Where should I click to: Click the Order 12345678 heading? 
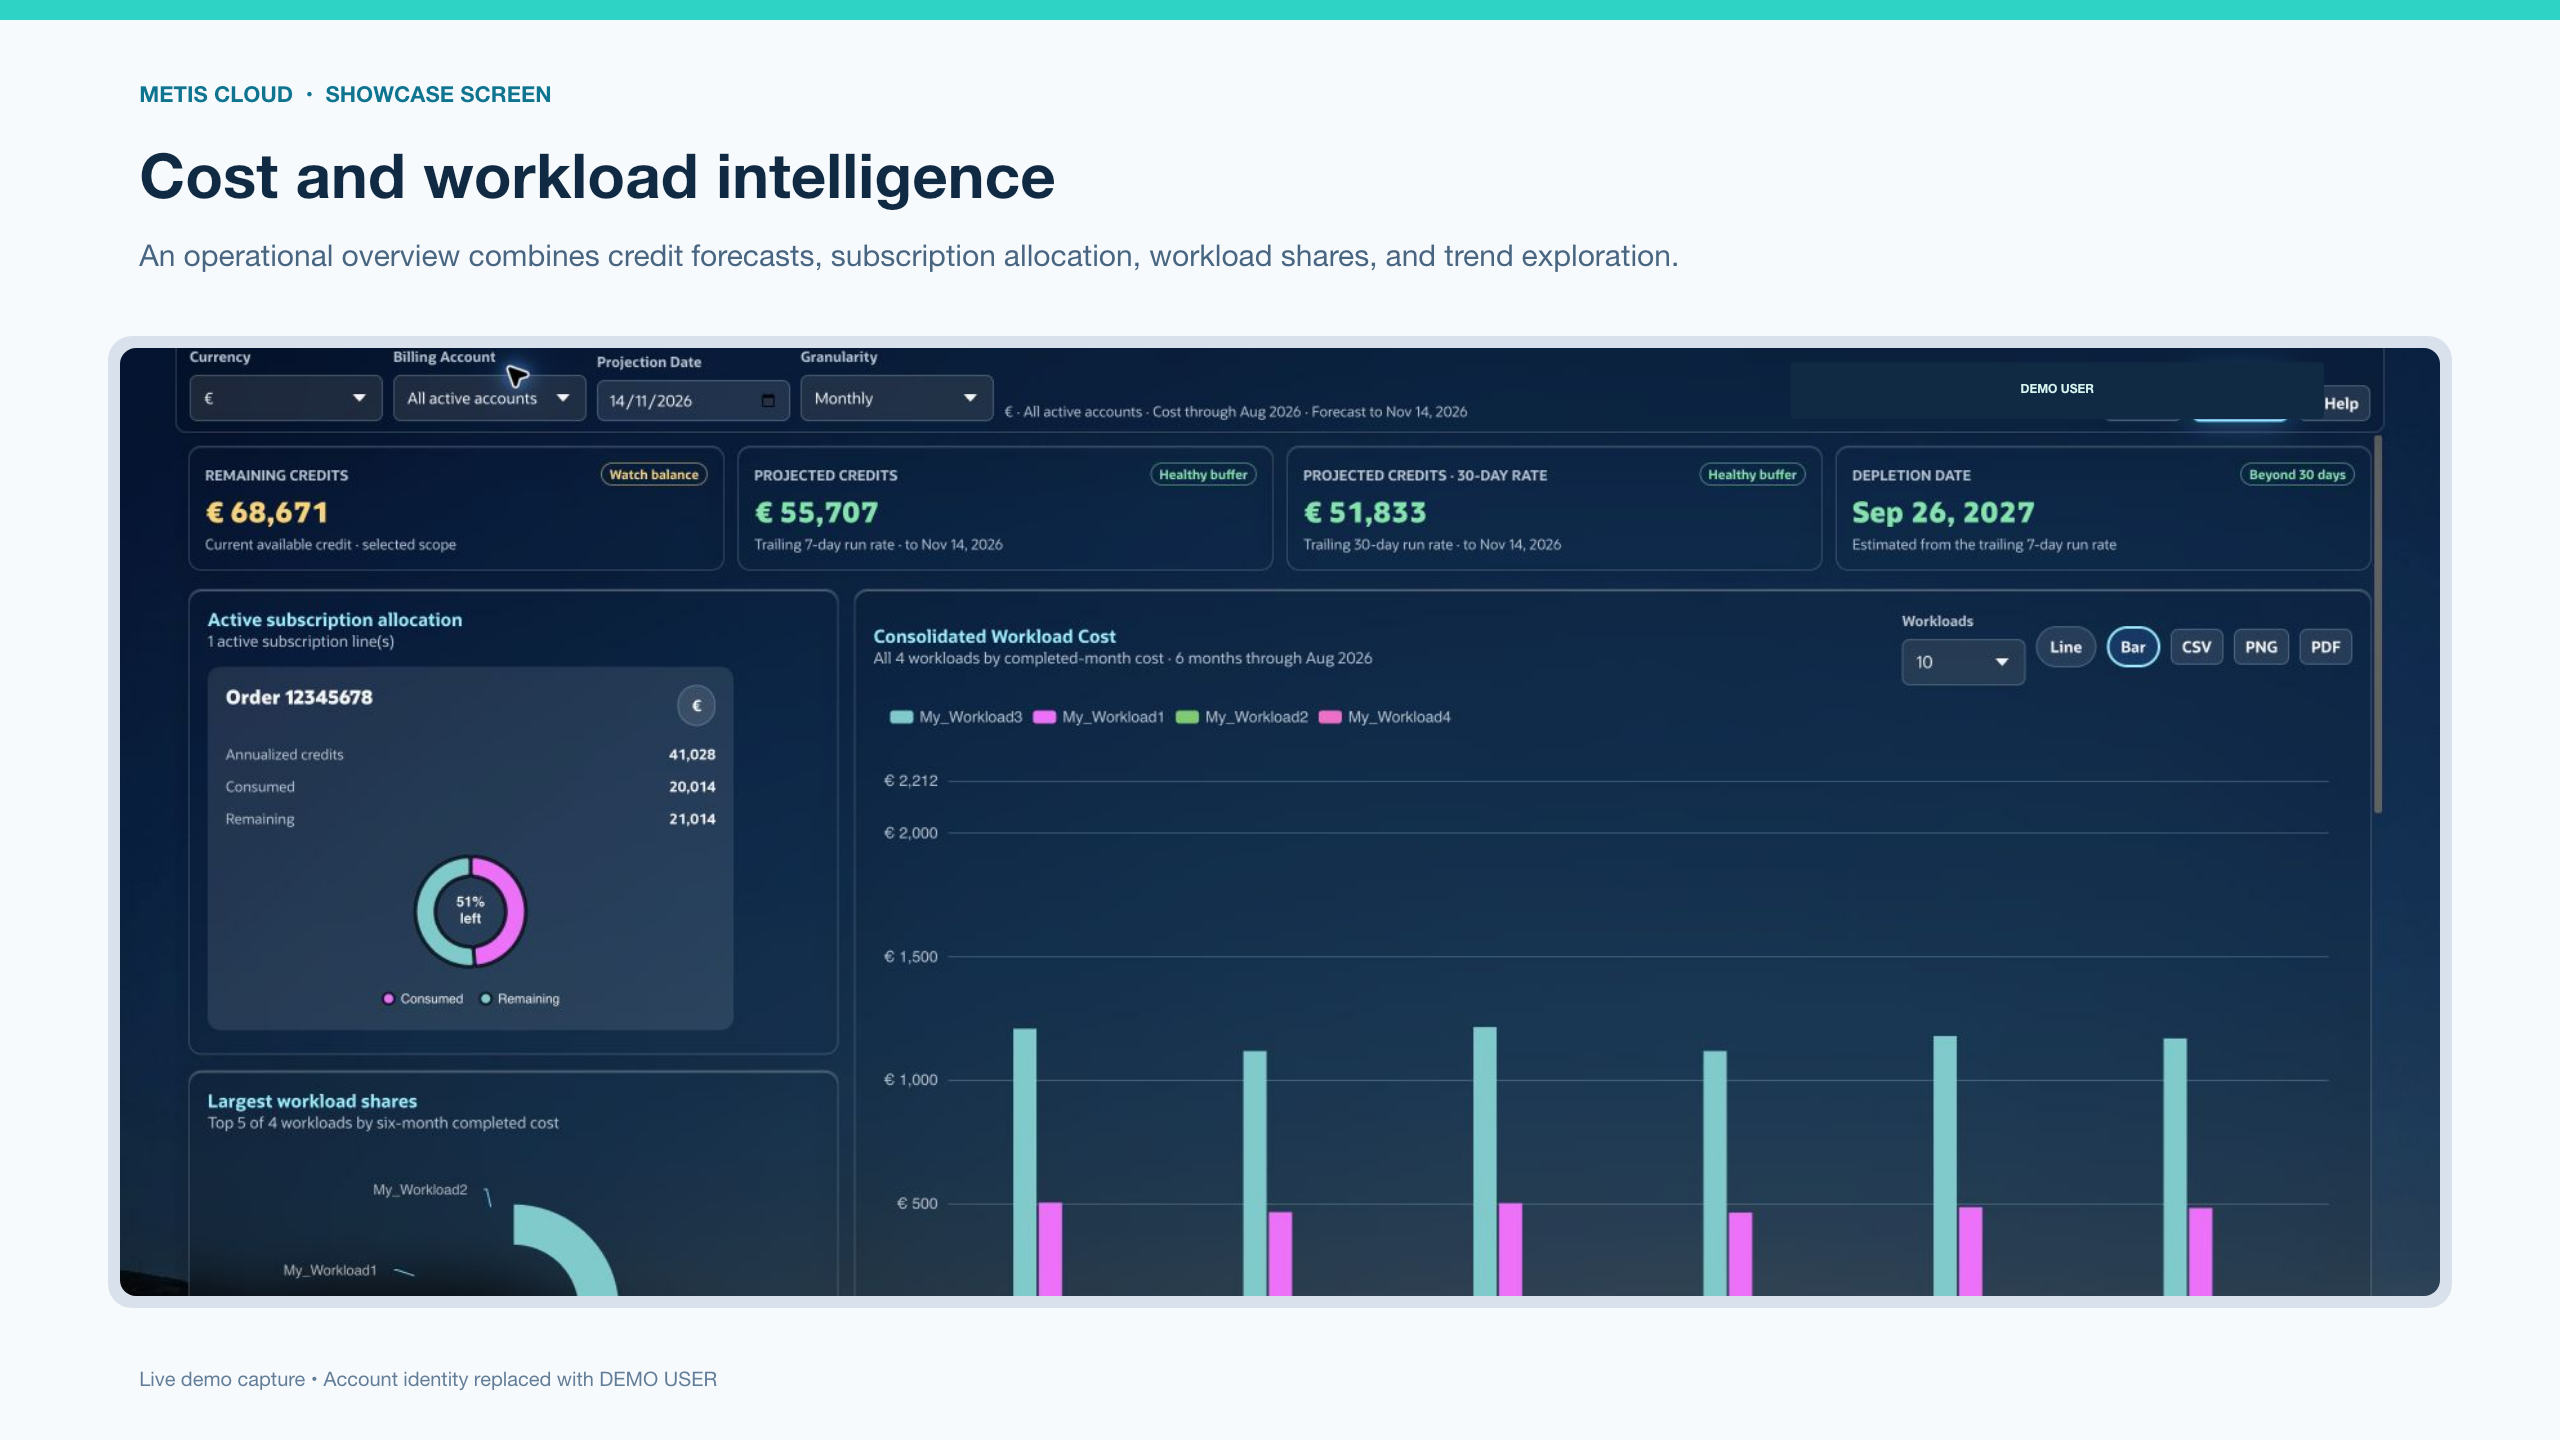[299, 697]
